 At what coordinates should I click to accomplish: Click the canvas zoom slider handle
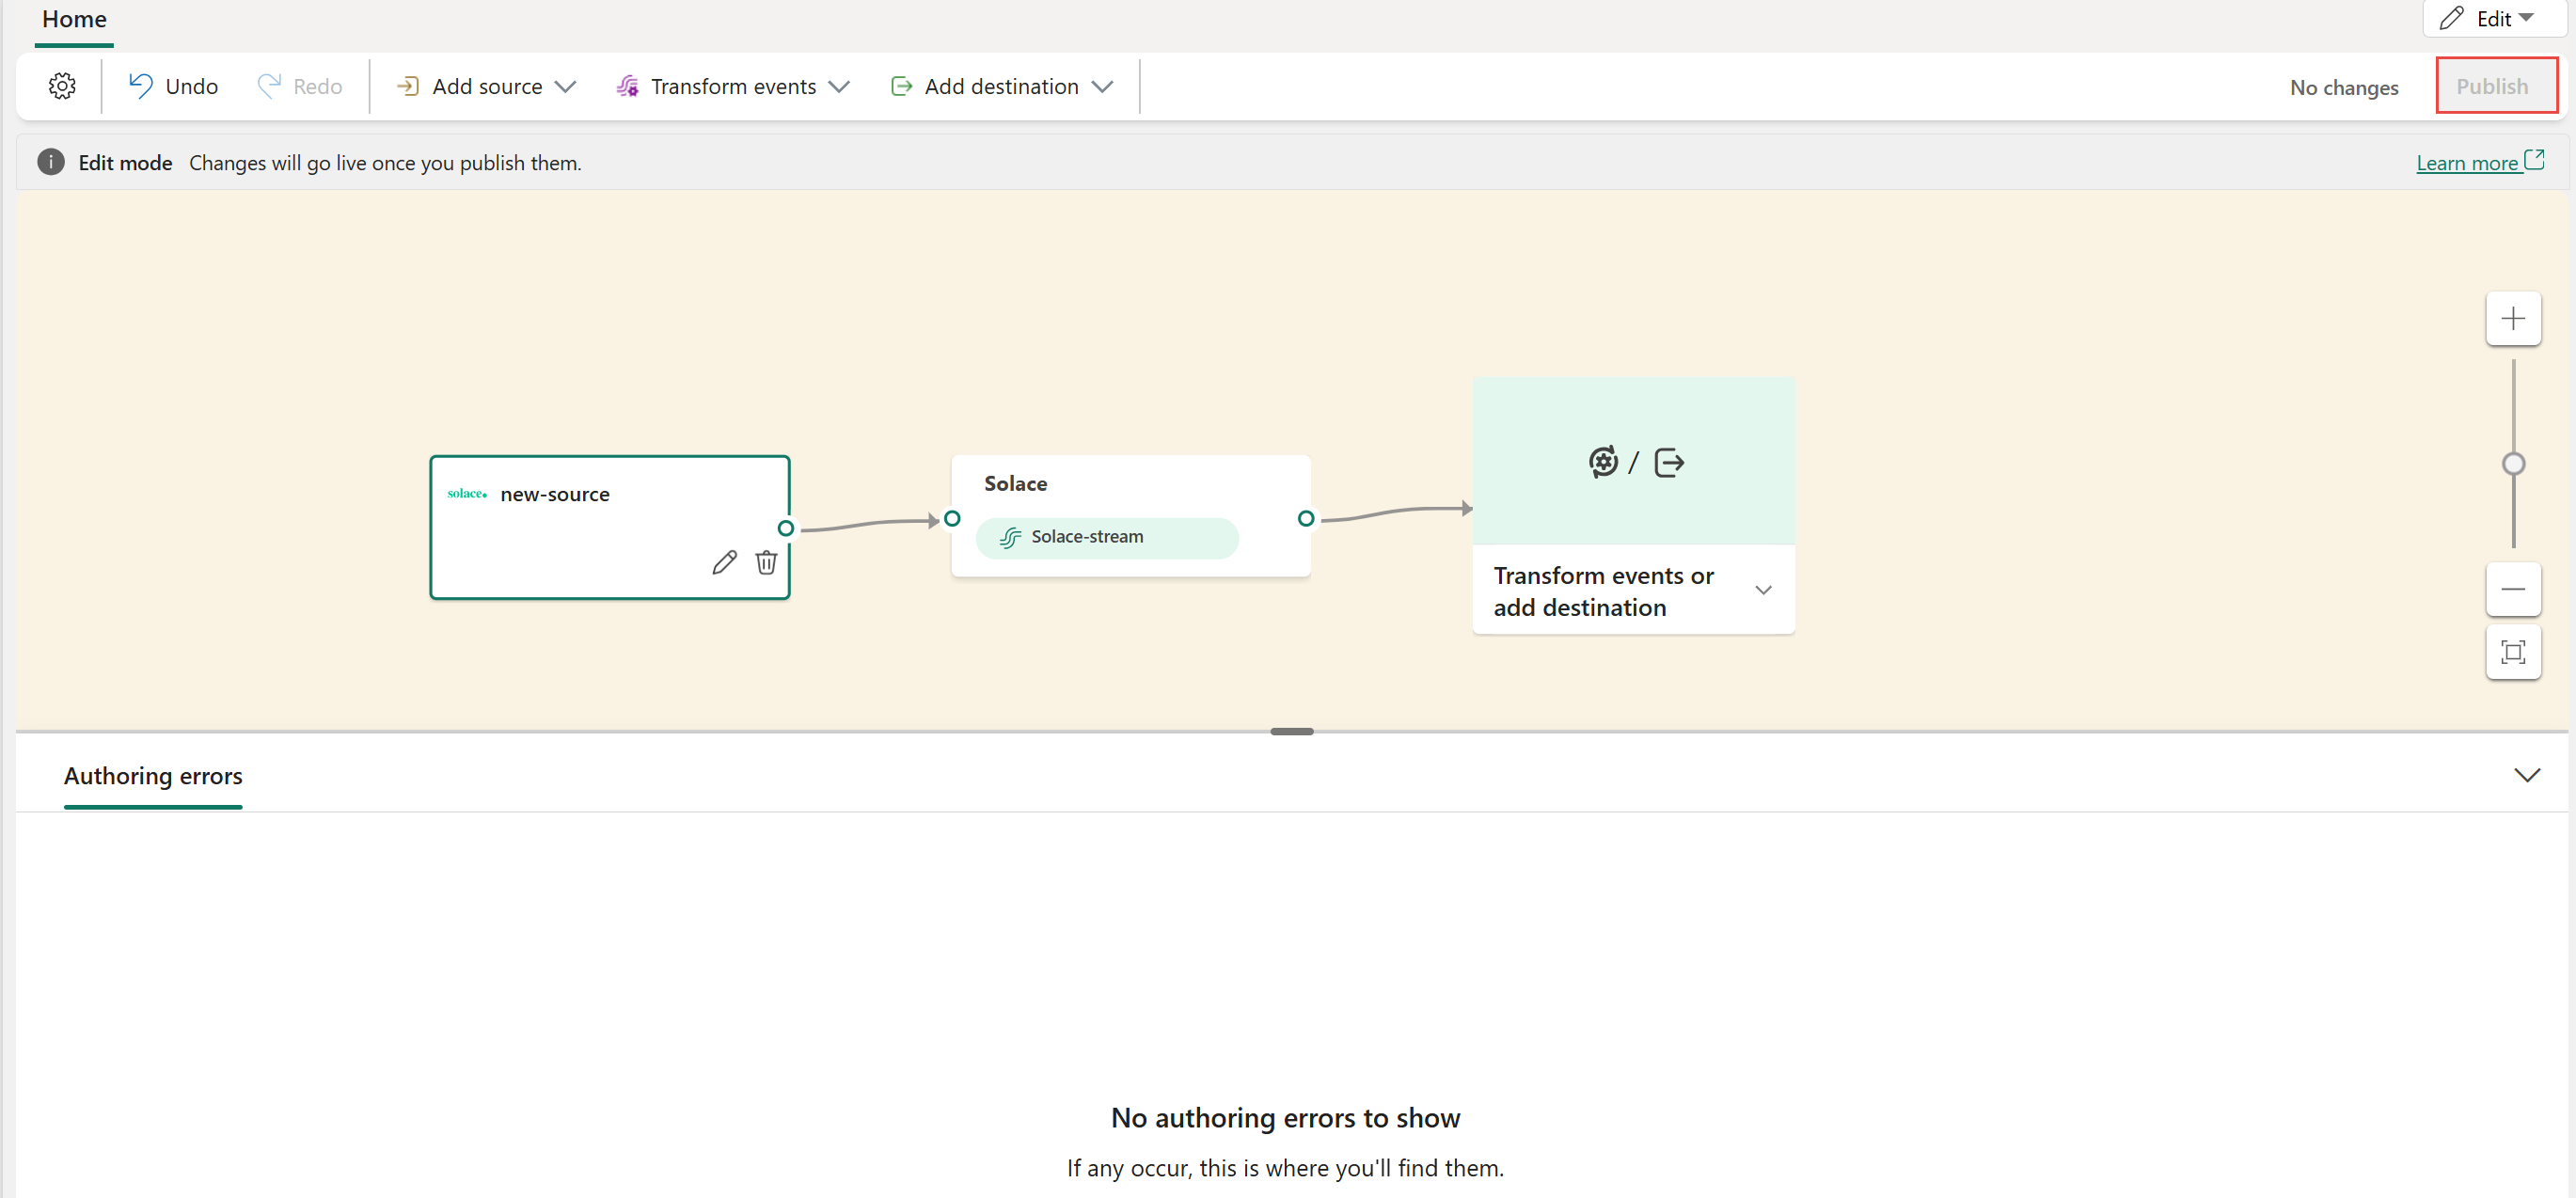(x=2513, y=464)
